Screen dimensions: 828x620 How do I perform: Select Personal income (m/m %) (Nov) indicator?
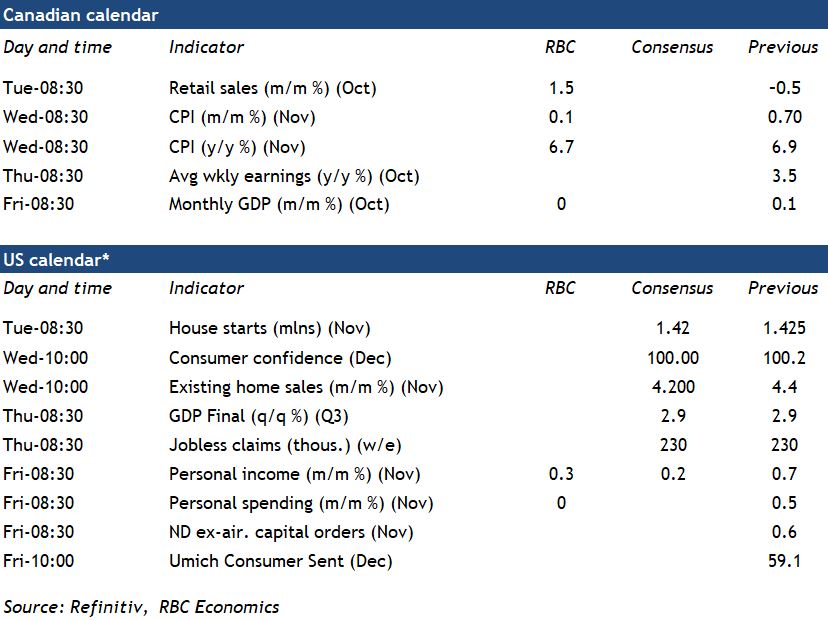click(294, 474)
